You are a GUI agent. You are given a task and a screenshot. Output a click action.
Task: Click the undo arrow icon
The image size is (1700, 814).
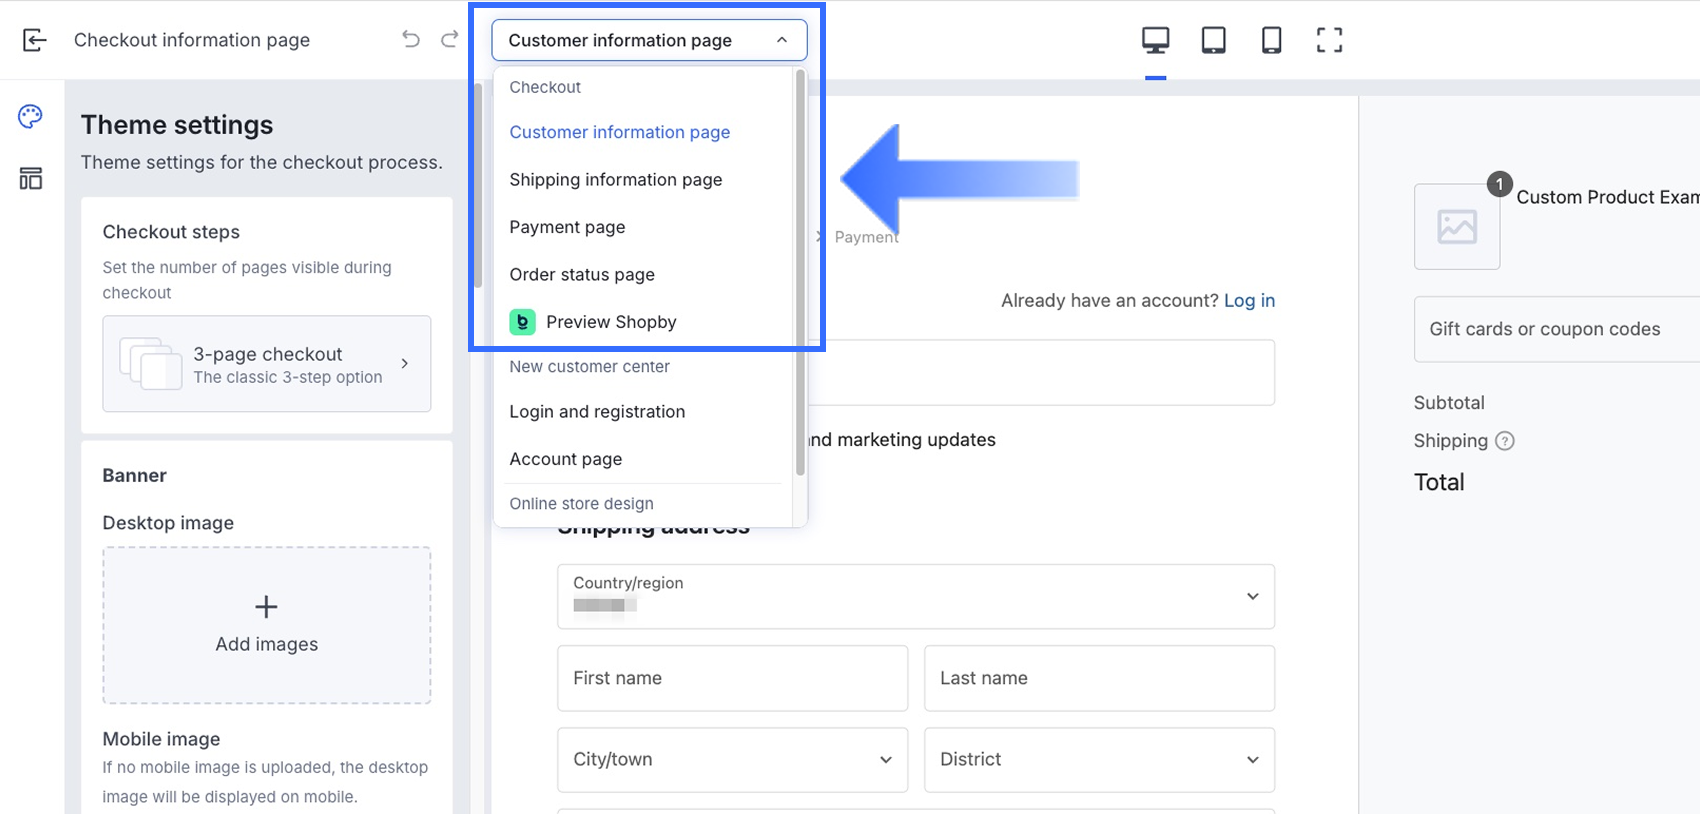click(x=411, y=39)
